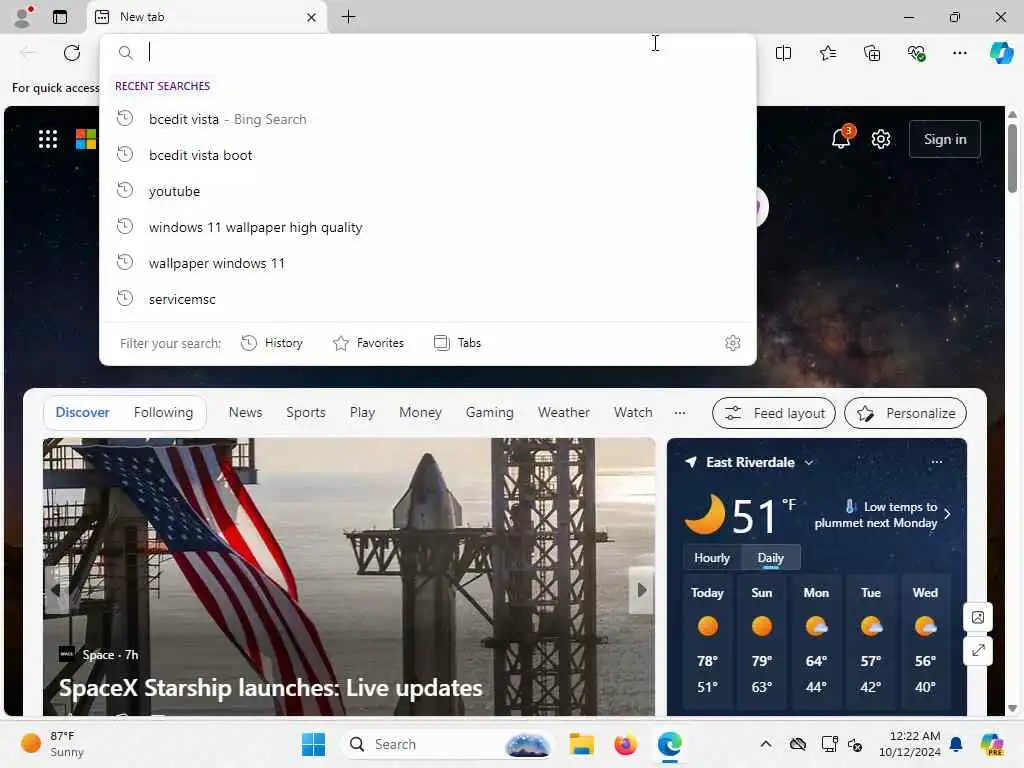This screenshot has height=768, width=1024.
Task: Open split screen view
Action: tap(783, 53)
